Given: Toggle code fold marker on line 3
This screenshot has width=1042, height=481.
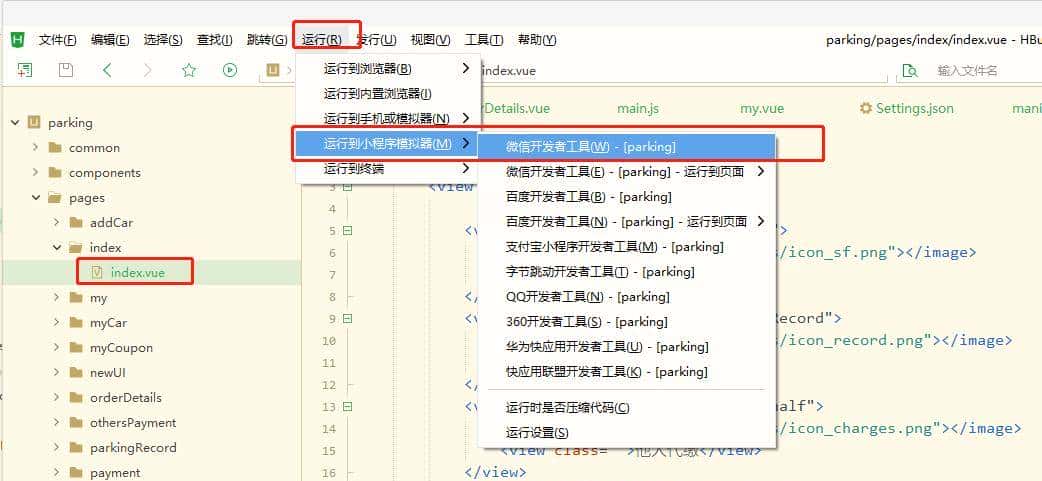Looking at the screenshot, I should pos(347,187).
